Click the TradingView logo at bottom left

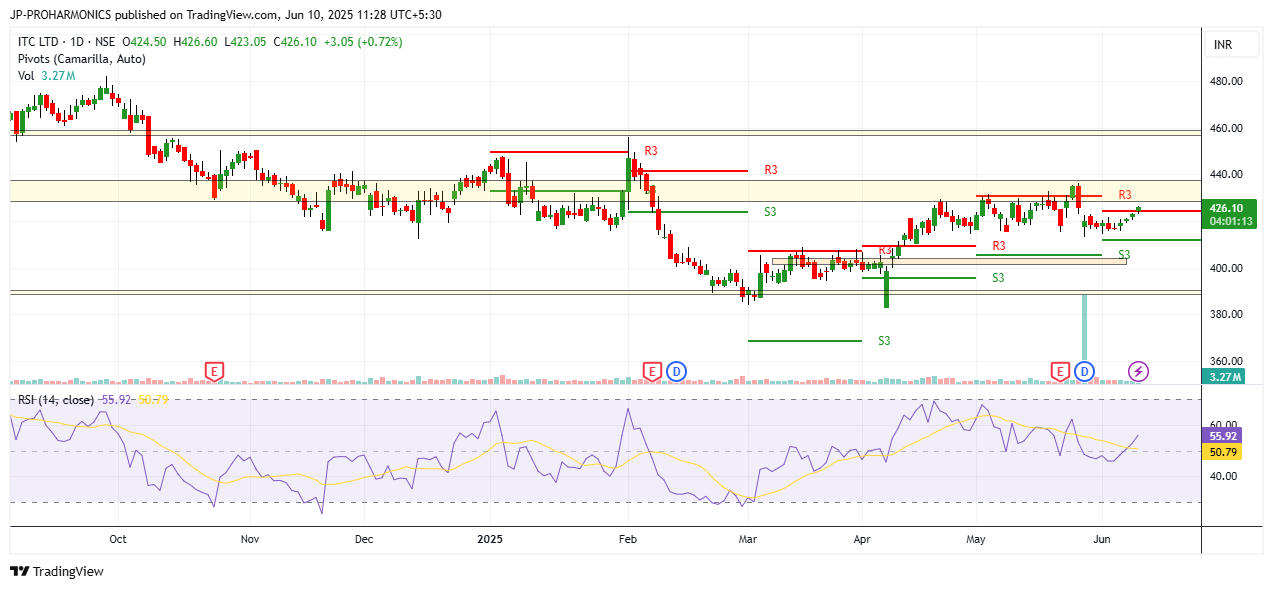(57, 571)
